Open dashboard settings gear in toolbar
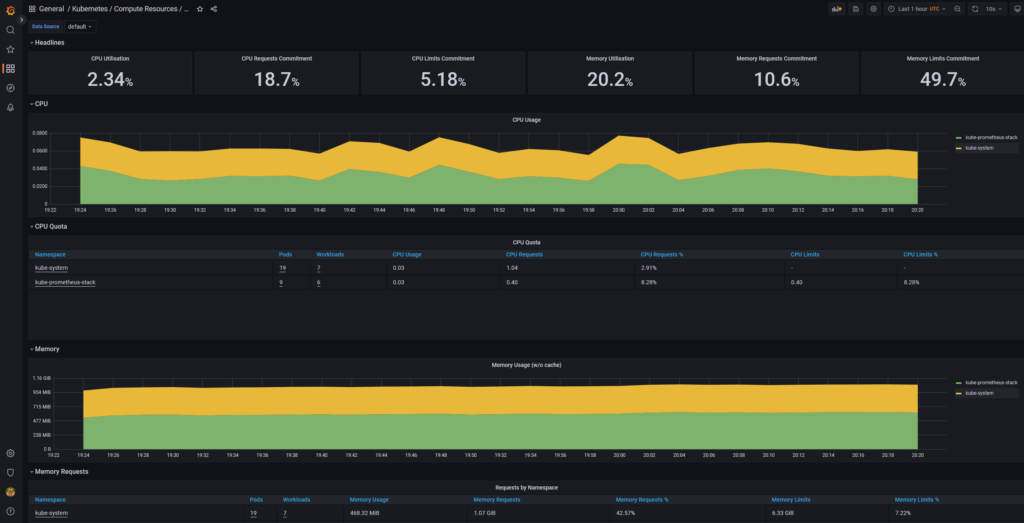Screen dimensions: 1024x523 [x=874, y=9]
